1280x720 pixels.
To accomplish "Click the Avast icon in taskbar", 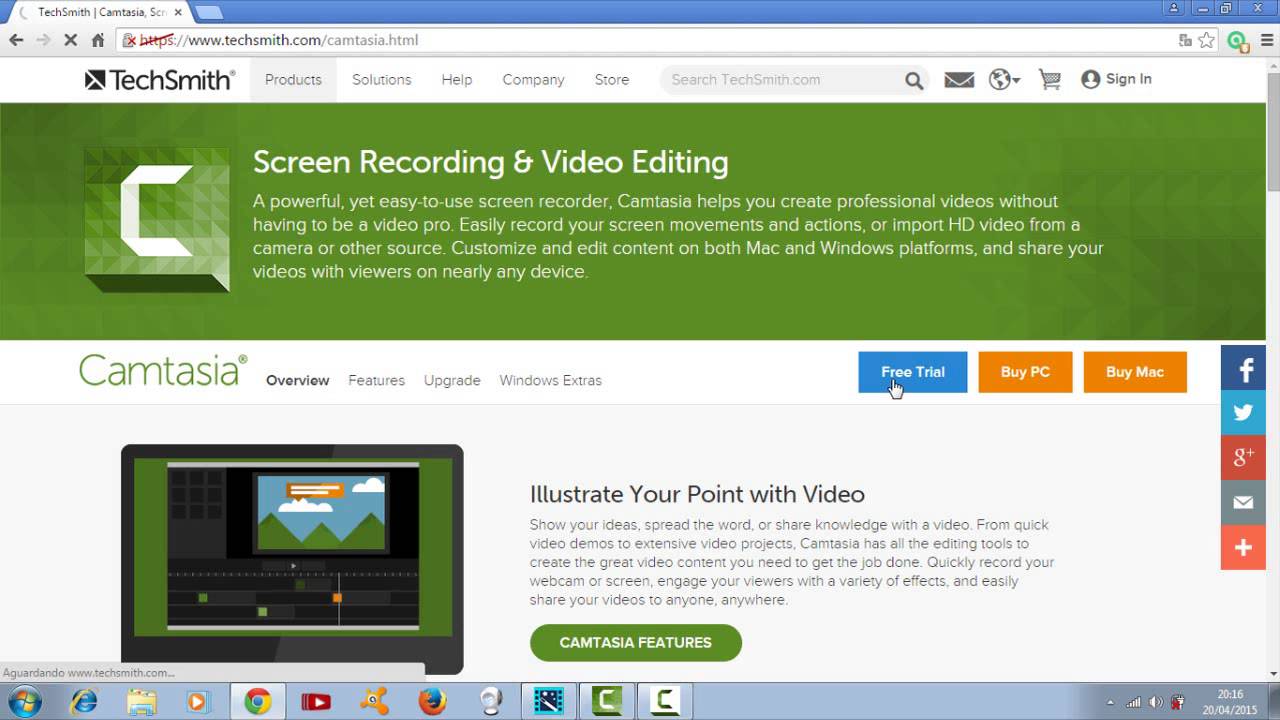I will pos(374,702).
